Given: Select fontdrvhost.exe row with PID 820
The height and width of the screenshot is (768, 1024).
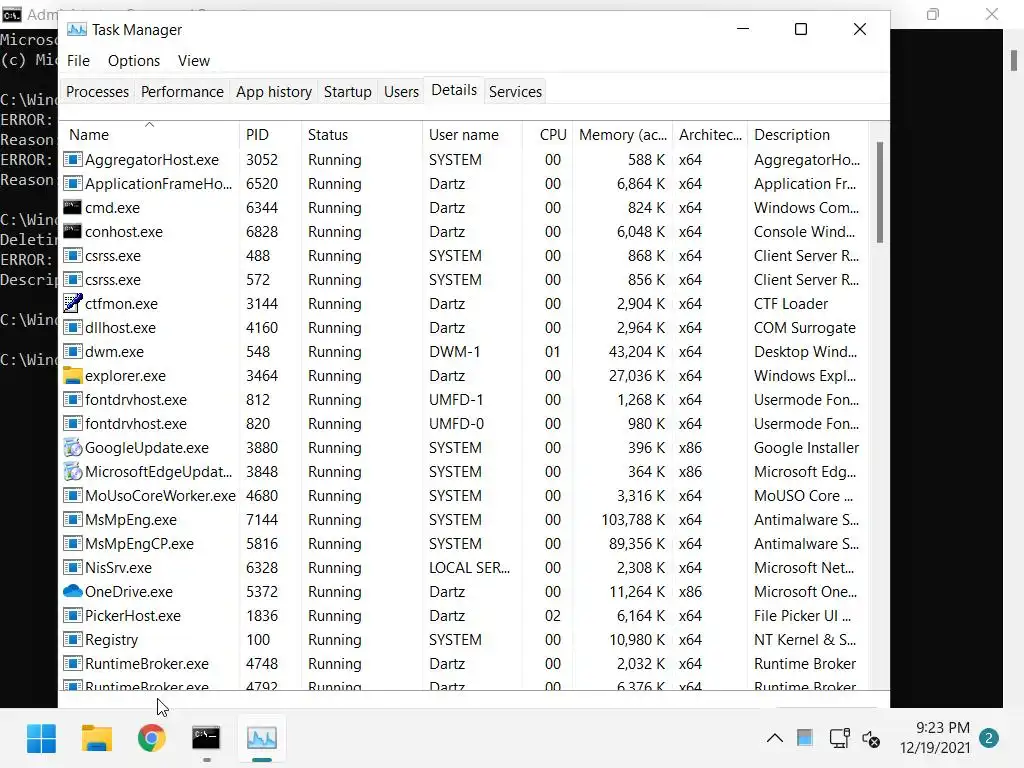Looking at the screenshot, I should [x=464, y=424].
